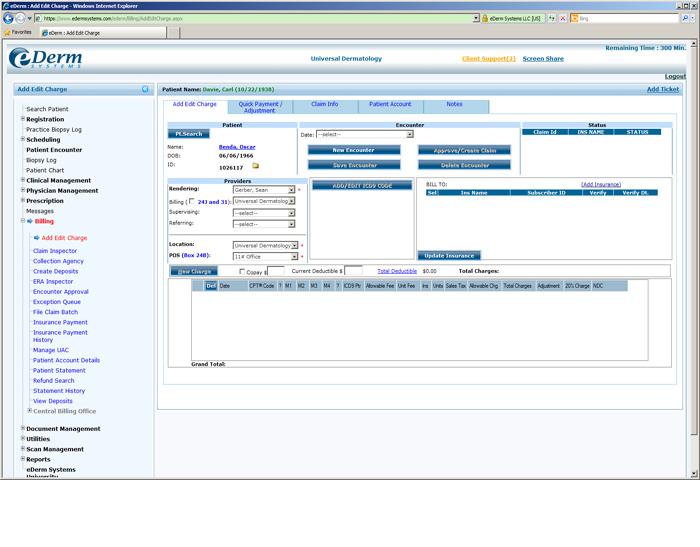Open the Supervising provider dropdown
Viewport: 700px width, 547px height.
264,213
